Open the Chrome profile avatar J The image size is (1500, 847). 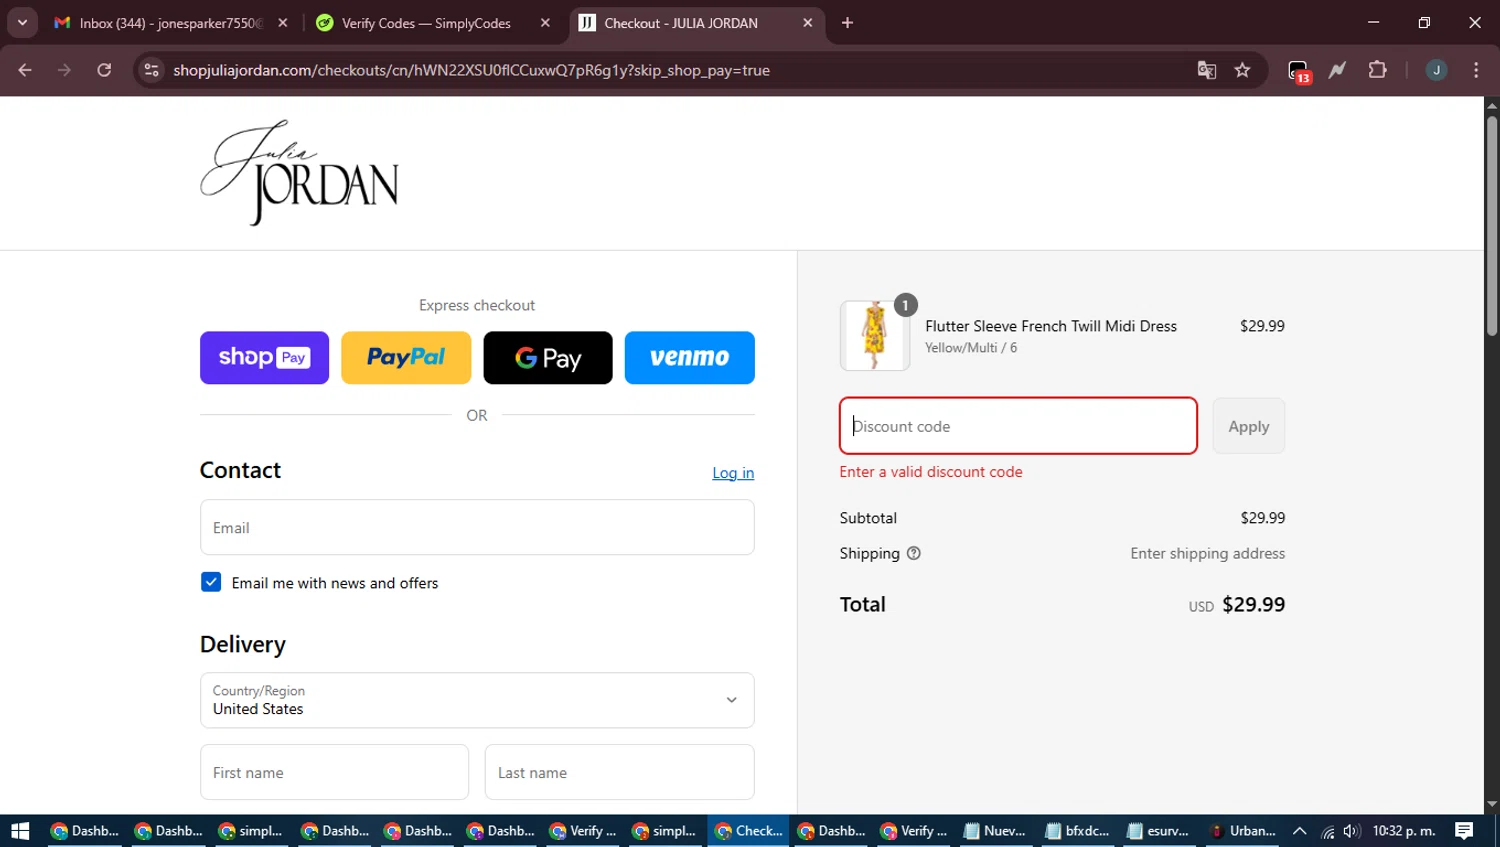point(1436,70)
